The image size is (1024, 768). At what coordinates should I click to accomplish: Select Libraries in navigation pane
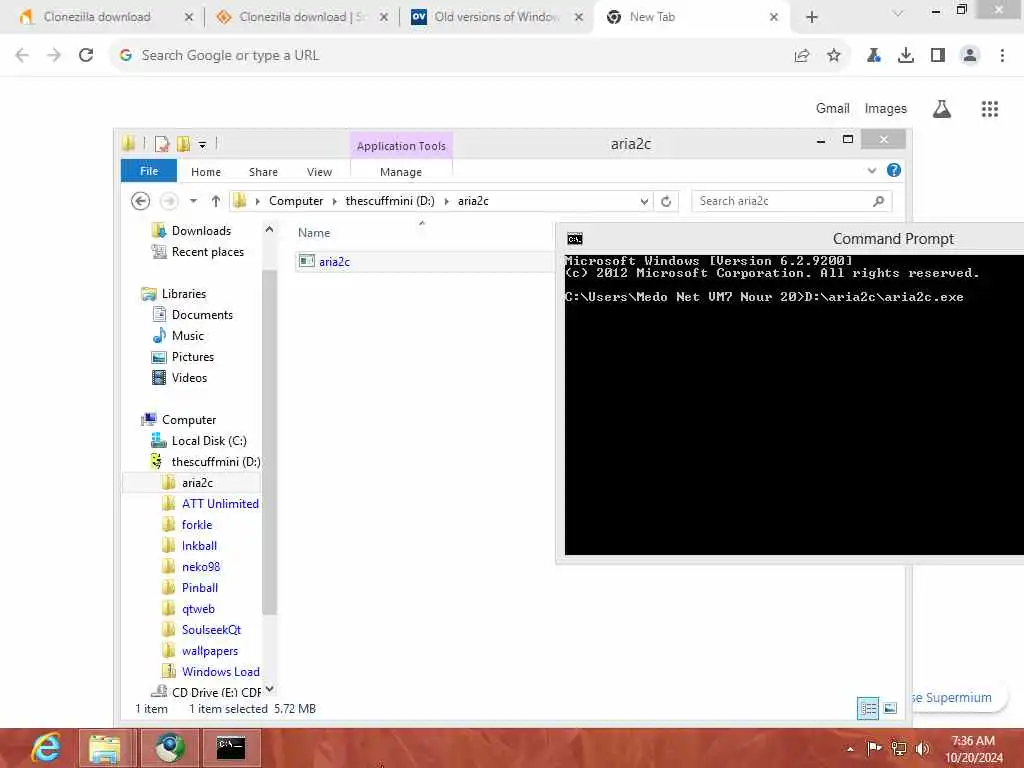[184, 294]
